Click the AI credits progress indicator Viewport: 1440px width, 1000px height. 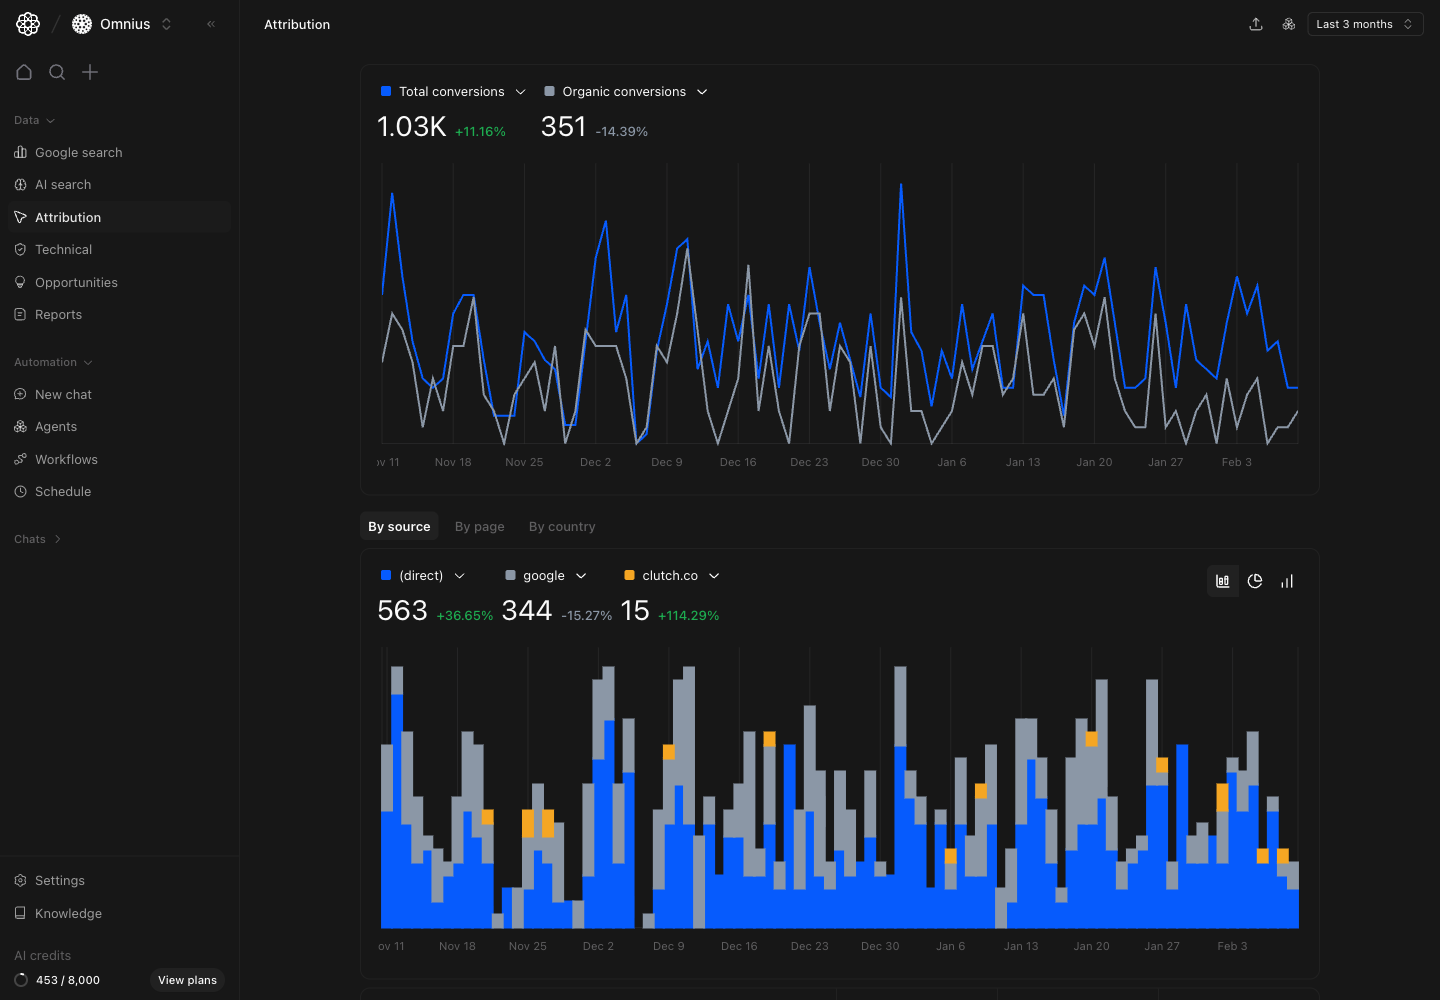(x=22, y=980)
